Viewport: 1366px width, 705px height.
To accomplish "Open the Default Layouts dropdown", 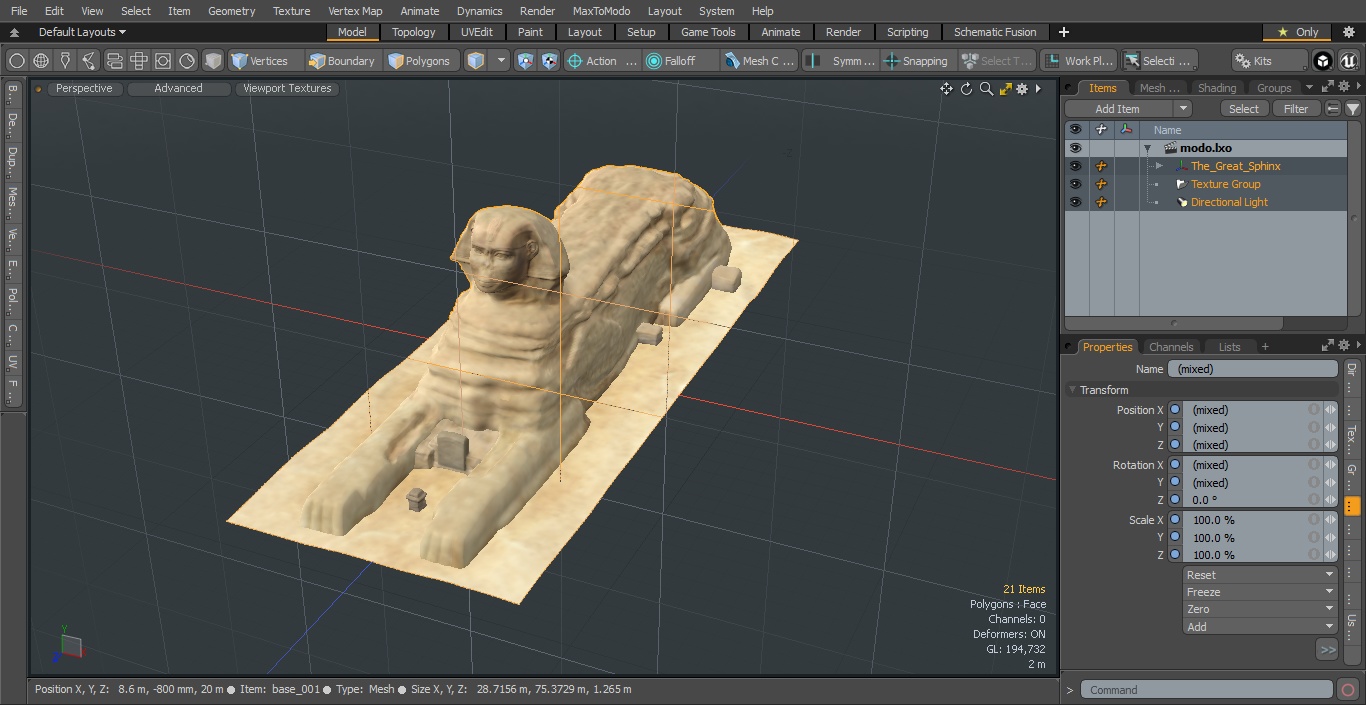I will pyautogui.click(x=82, y=32).
